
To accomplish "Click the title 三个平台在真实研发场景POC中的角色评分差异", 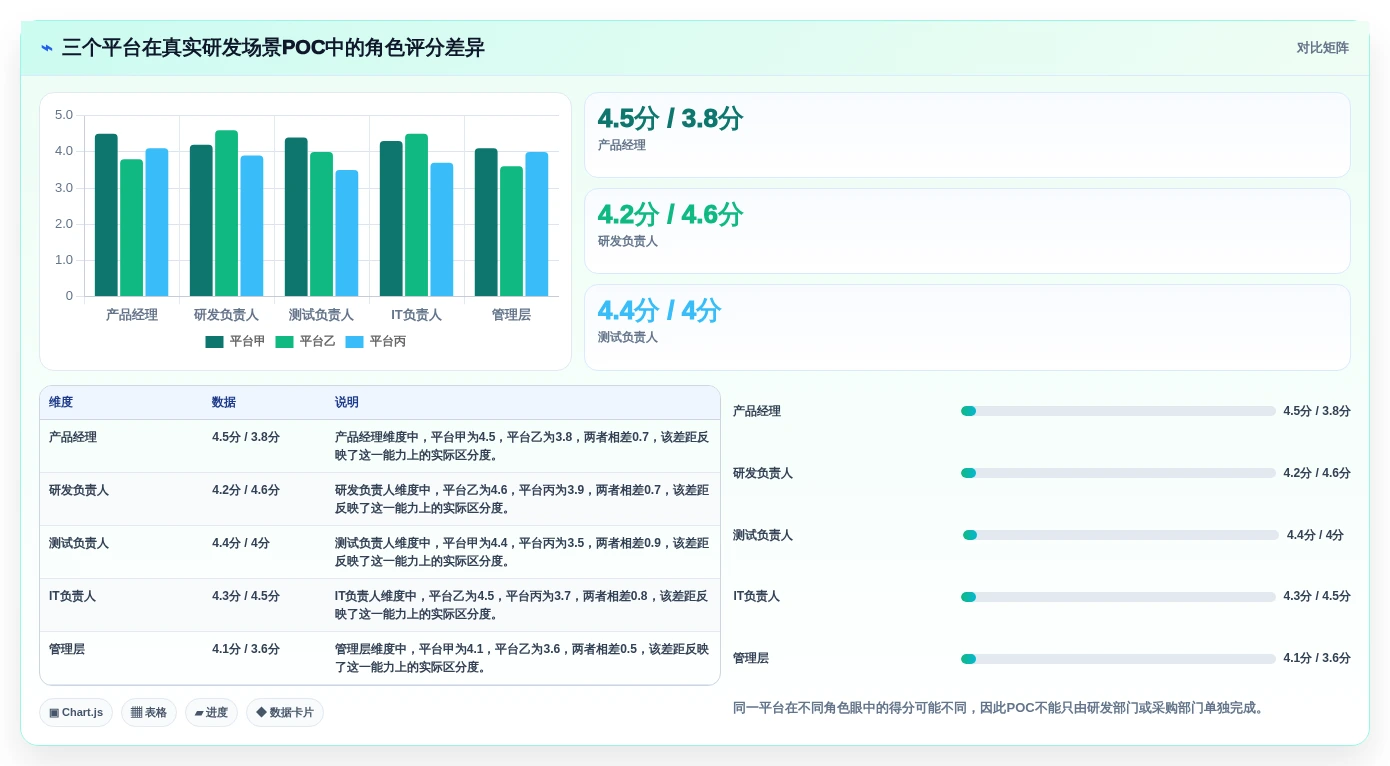I will pos(273,47).
